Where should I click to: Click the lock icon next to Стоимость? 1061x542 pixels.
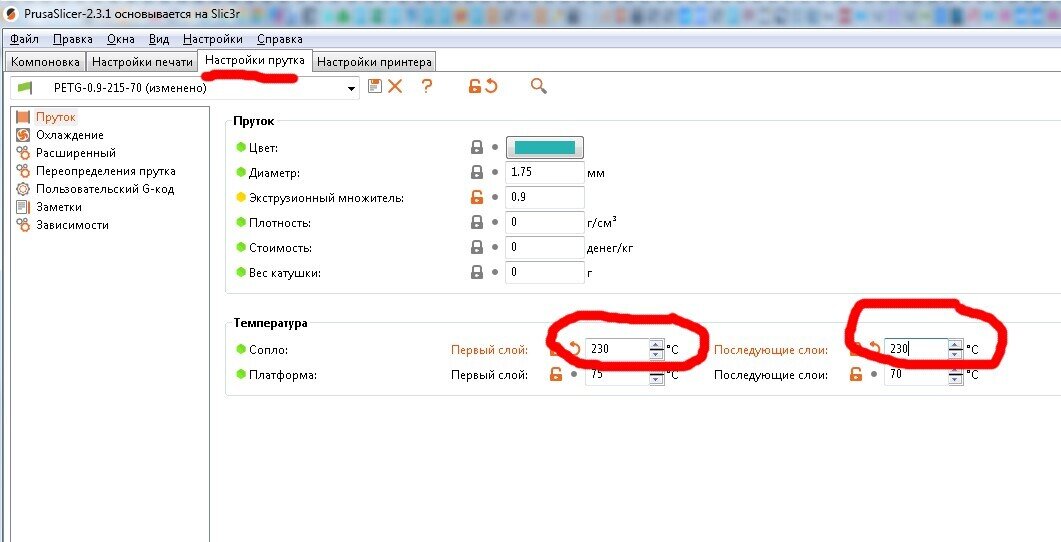[x=477, y=248]
